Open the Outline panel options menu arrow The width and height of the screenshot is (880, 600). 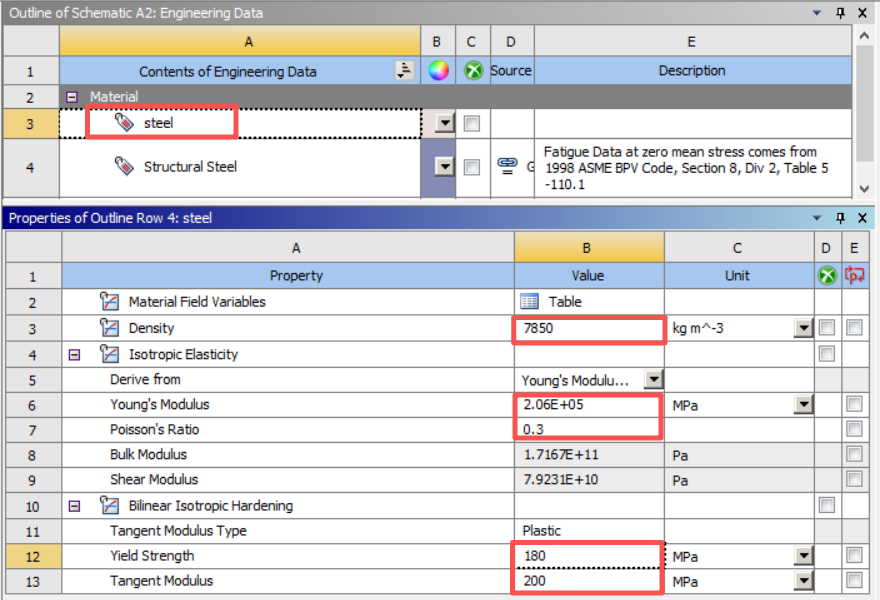tap(817, 12)
